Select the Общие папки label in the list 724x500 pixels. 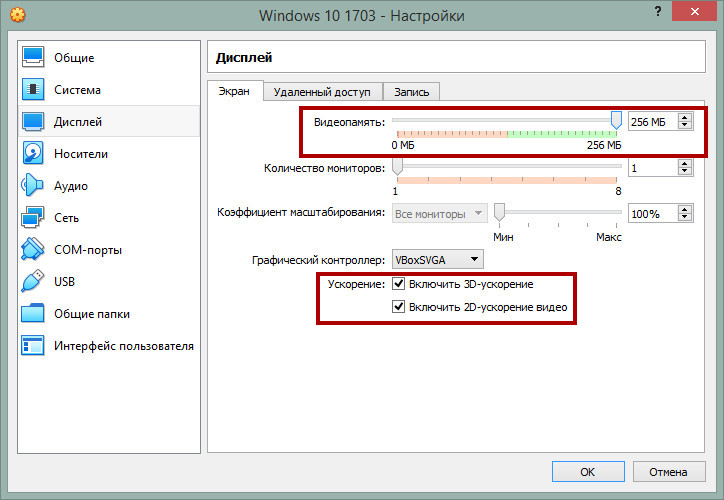(x=92, y=314)
